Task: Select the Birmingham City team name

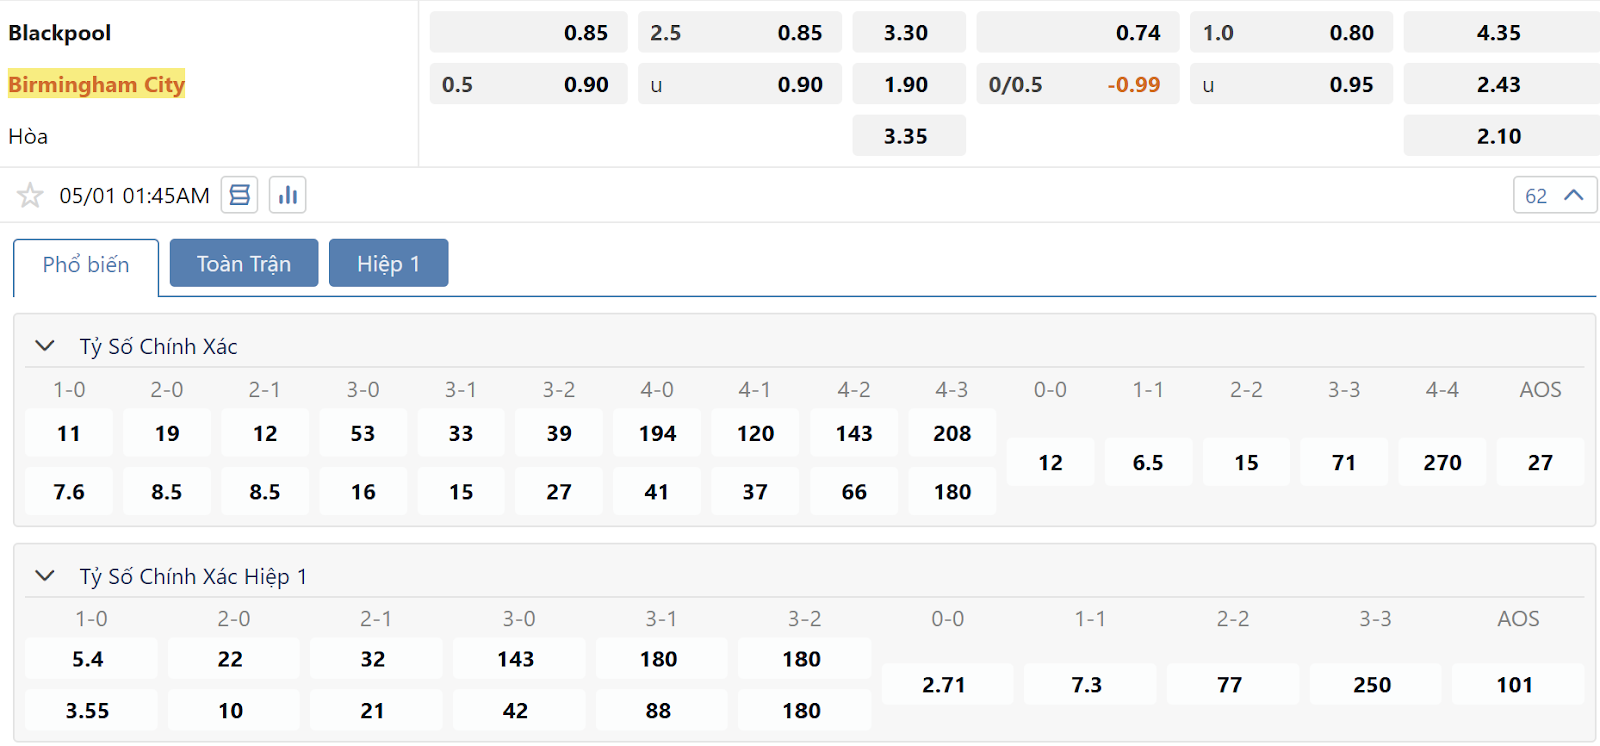Action: click(97, 84)
